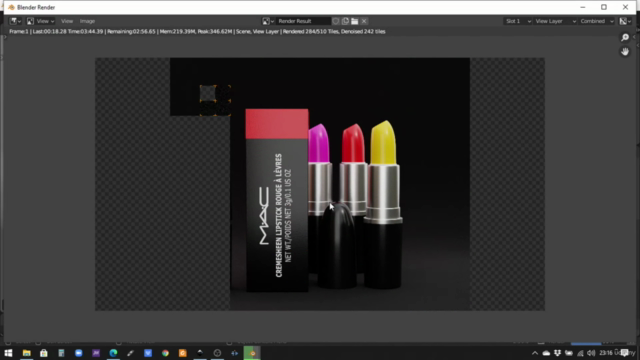The width and height of the screenshot is (640, 360).
Task: Click the taskbar clock showing 23:16
Action: pyautogui.click(x=606, y=353)
